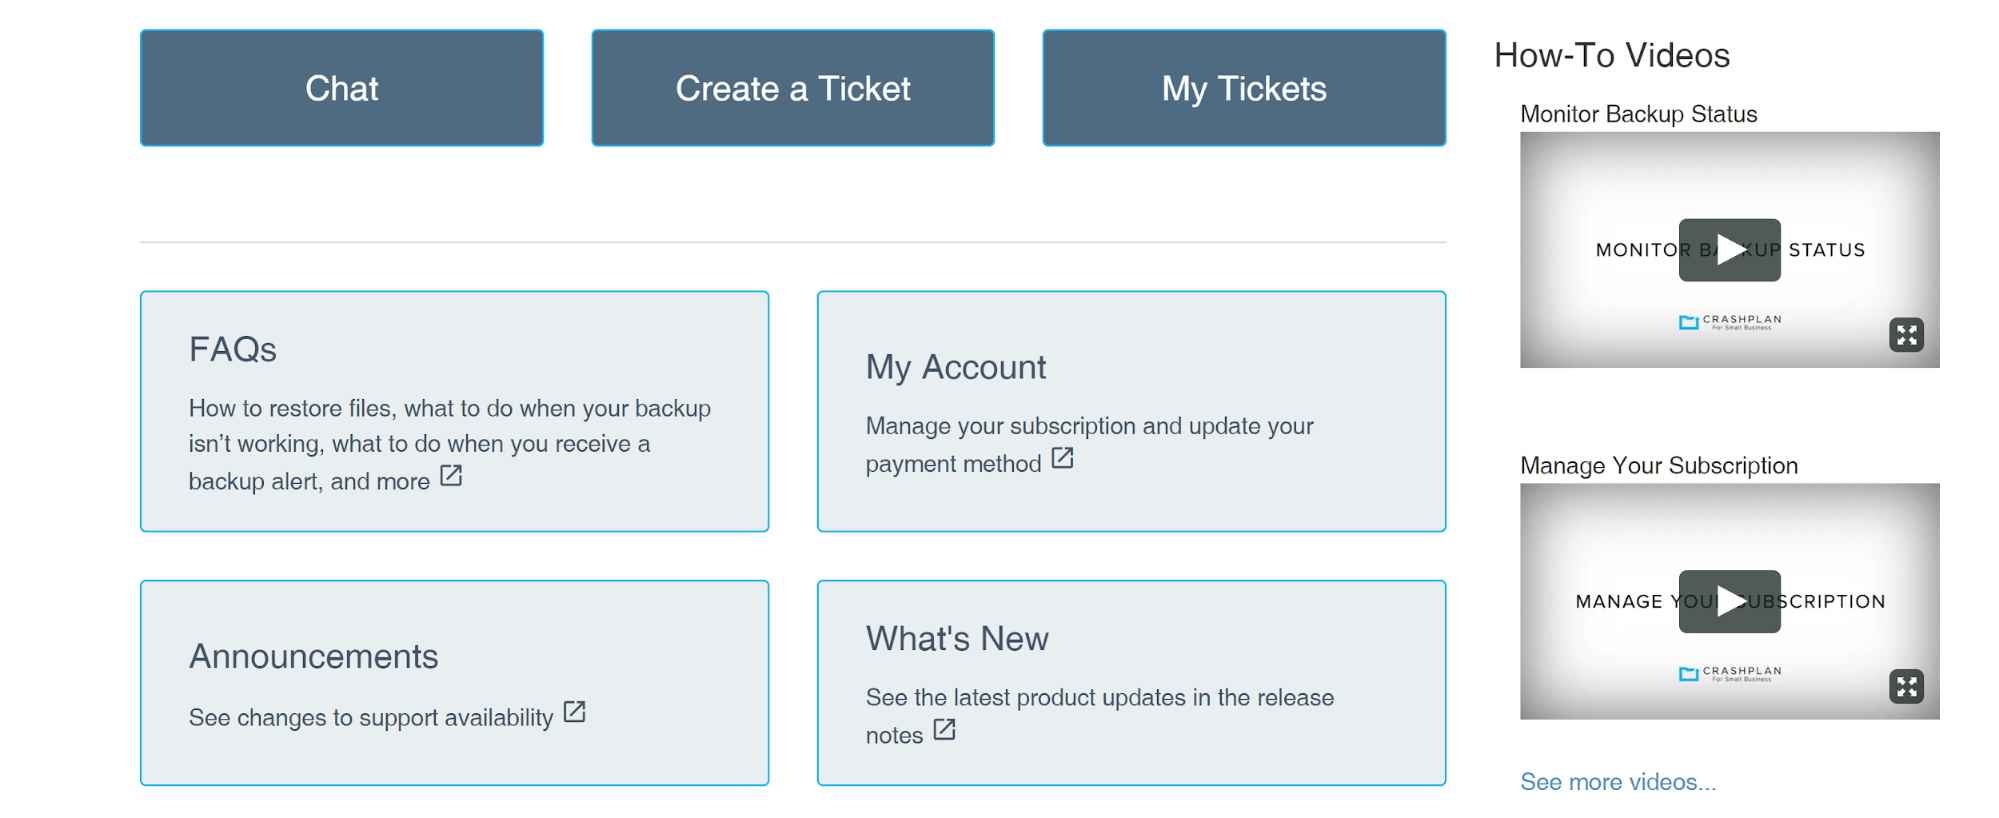Viewport: 1999px width, 818px height.
Task: Click the CrashPlan logo in second video
Action: click(x=1730, y=673)
